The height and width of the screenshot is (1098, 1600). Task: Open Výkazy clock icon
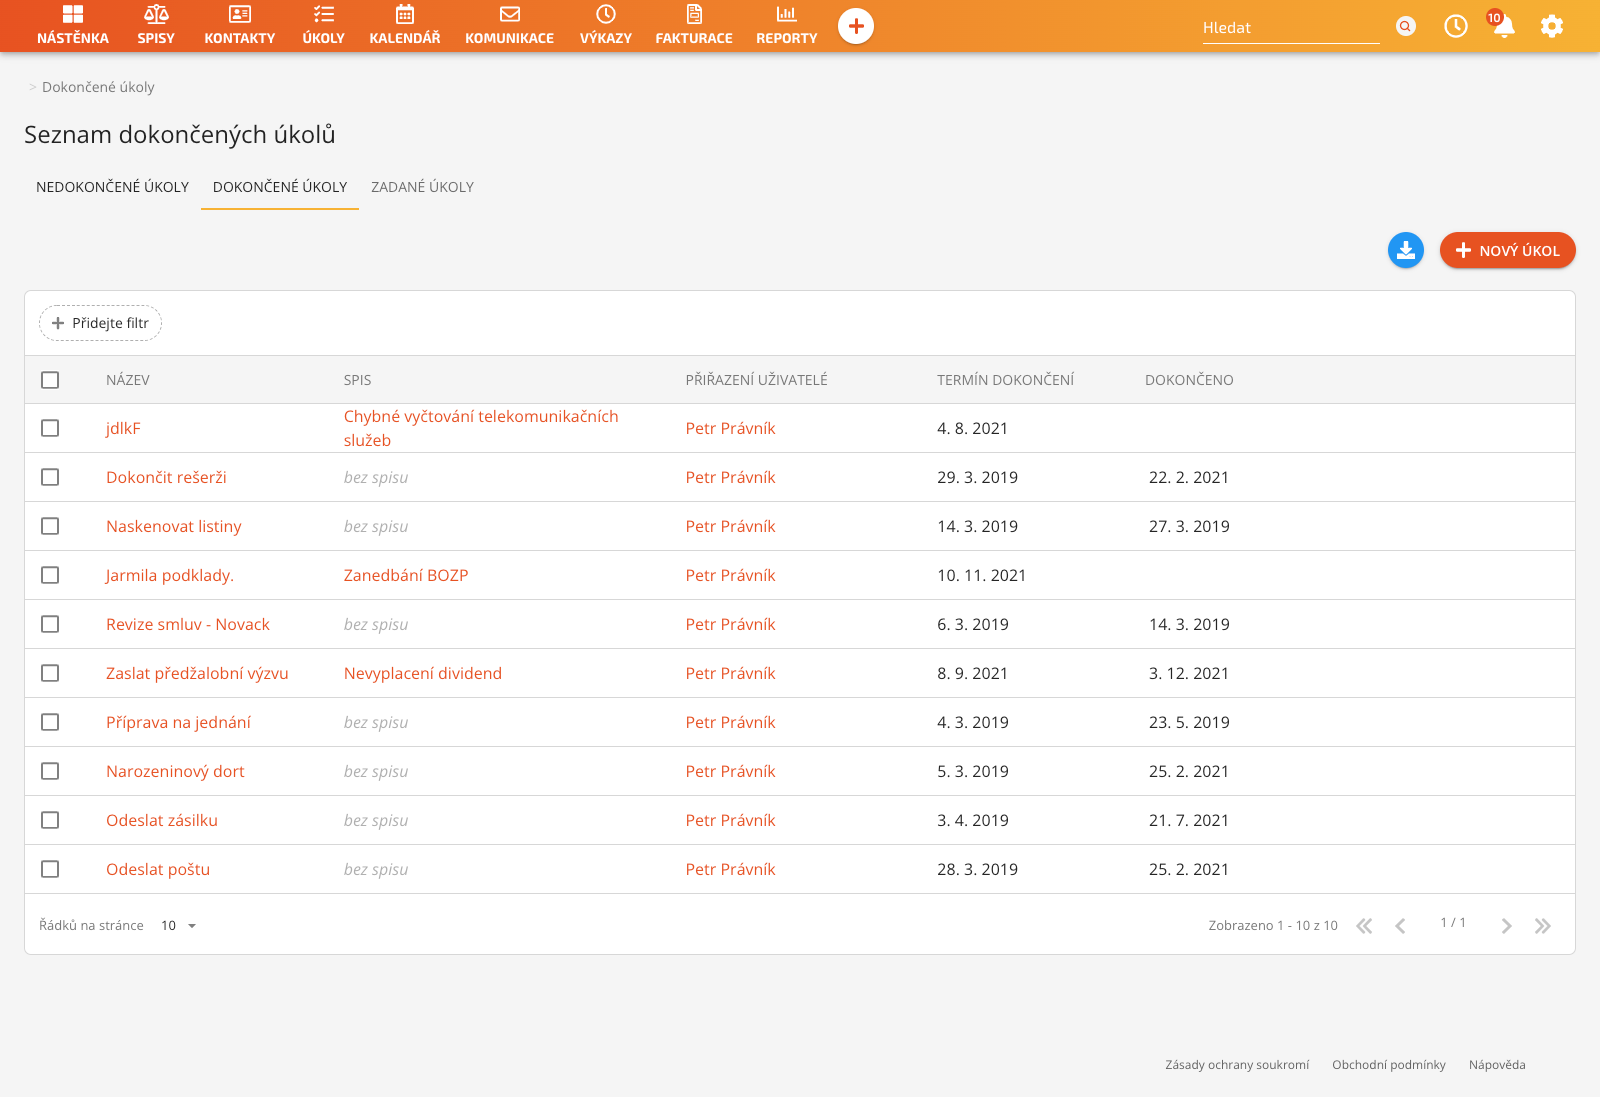tap(606, 14)
